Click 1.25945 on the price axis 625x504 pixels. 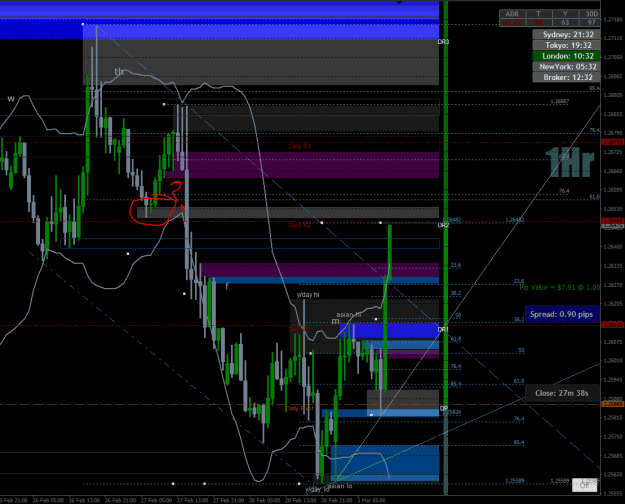[x=613, y=380]
